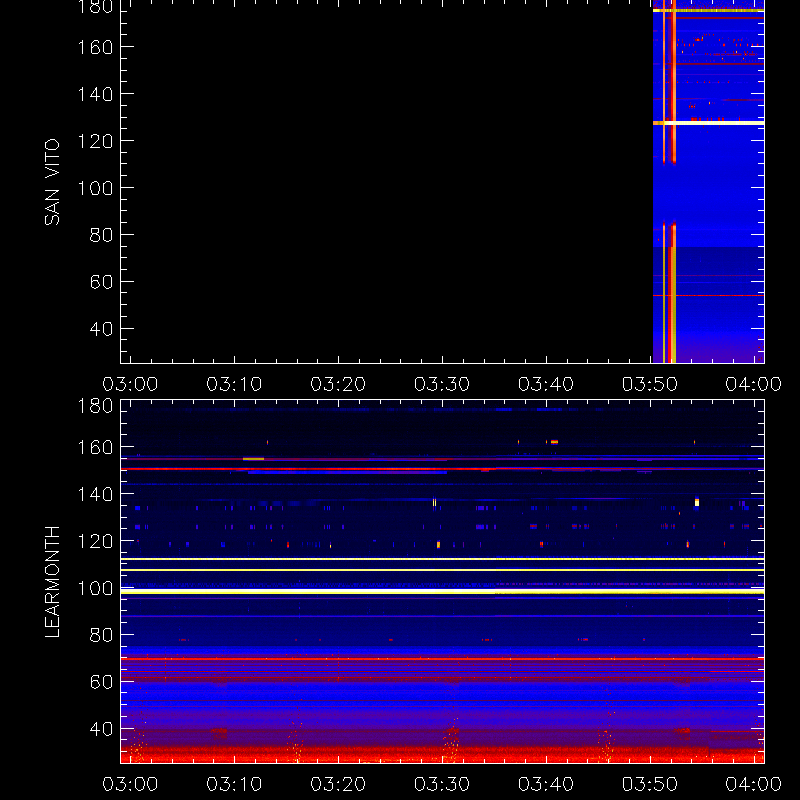The width and height of the screenshot is (800, 800).
Task: Select the 160 tick label on San Vito axis
Action: point(95,47)
